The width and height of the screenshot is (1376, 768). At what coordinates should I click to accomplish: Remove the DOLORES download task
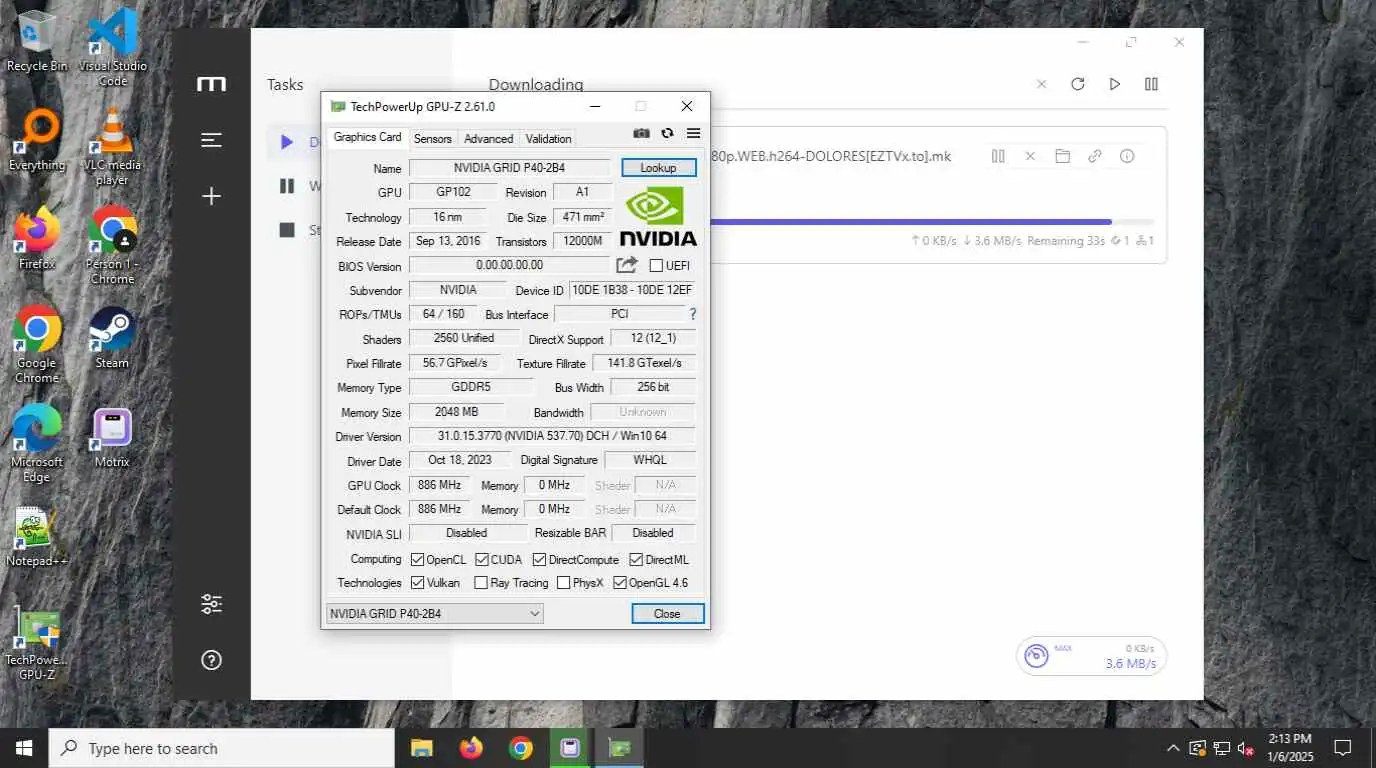click(1030, 156)
